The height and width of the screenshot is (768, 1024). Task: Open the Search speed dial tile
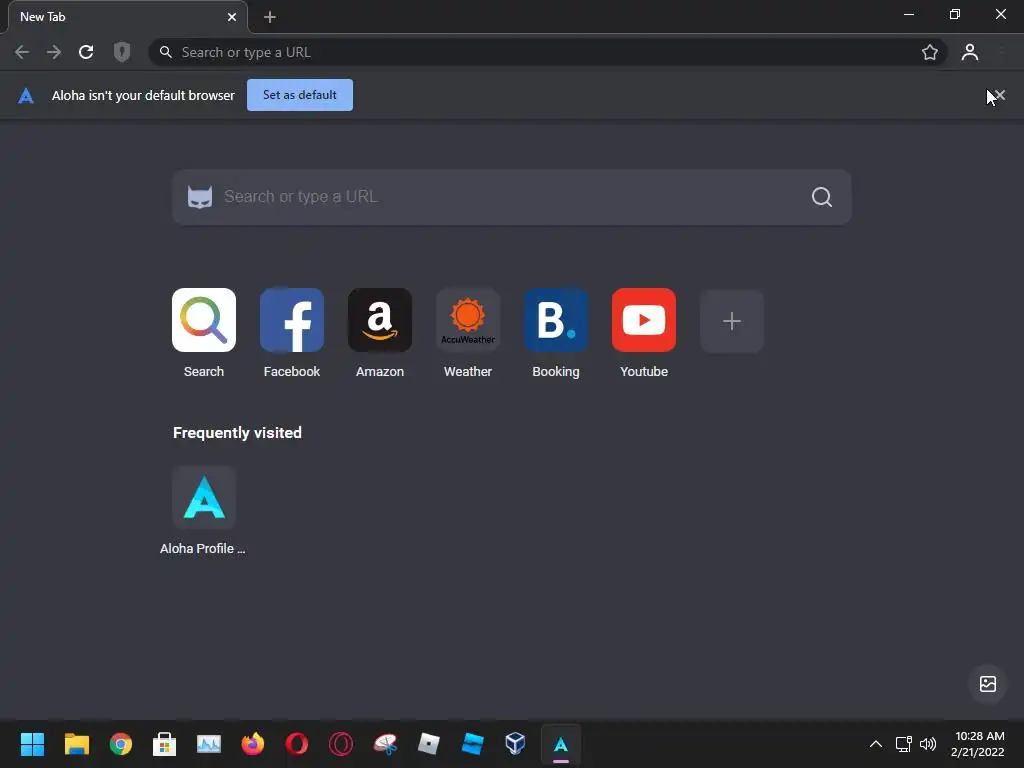(204, 320)
